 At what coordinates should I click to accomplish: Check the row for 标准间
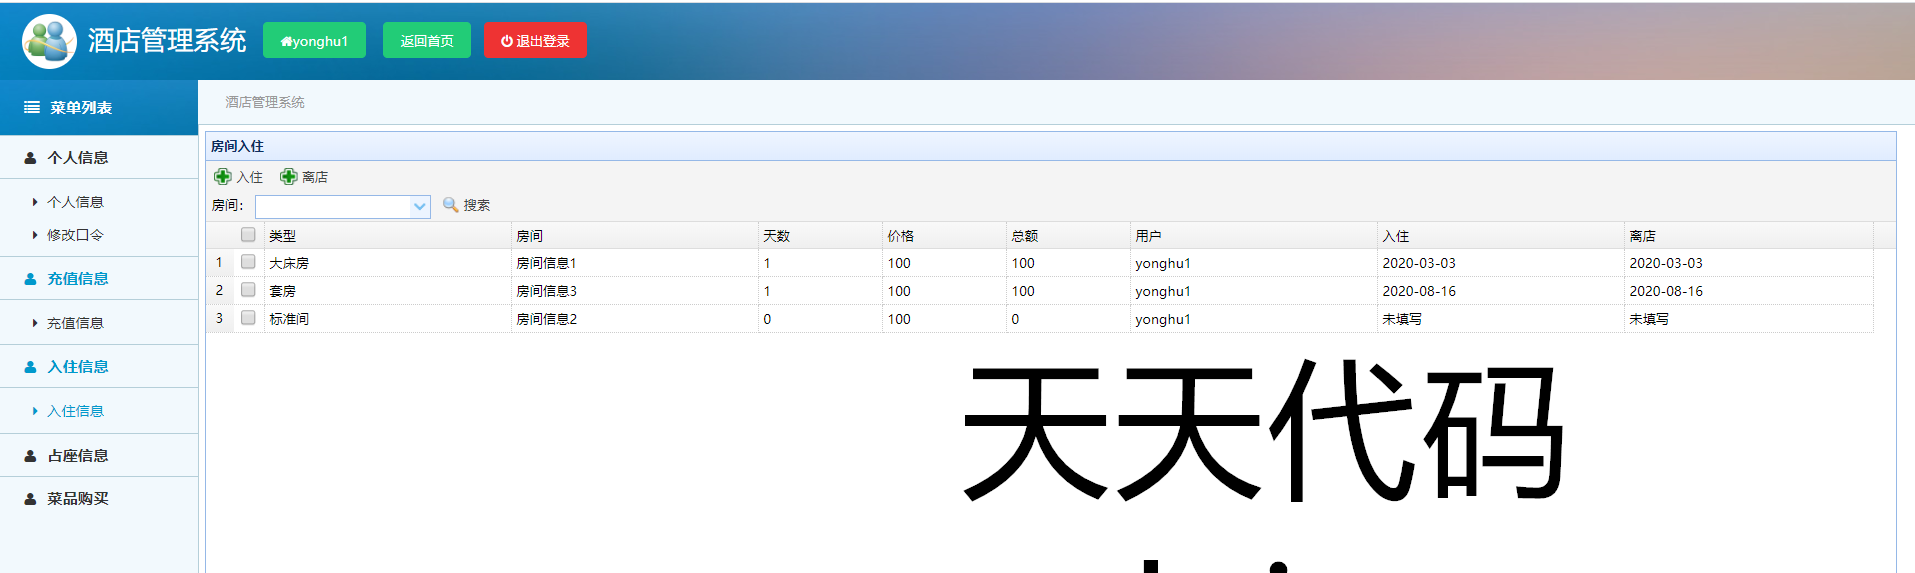coord(248,318)
